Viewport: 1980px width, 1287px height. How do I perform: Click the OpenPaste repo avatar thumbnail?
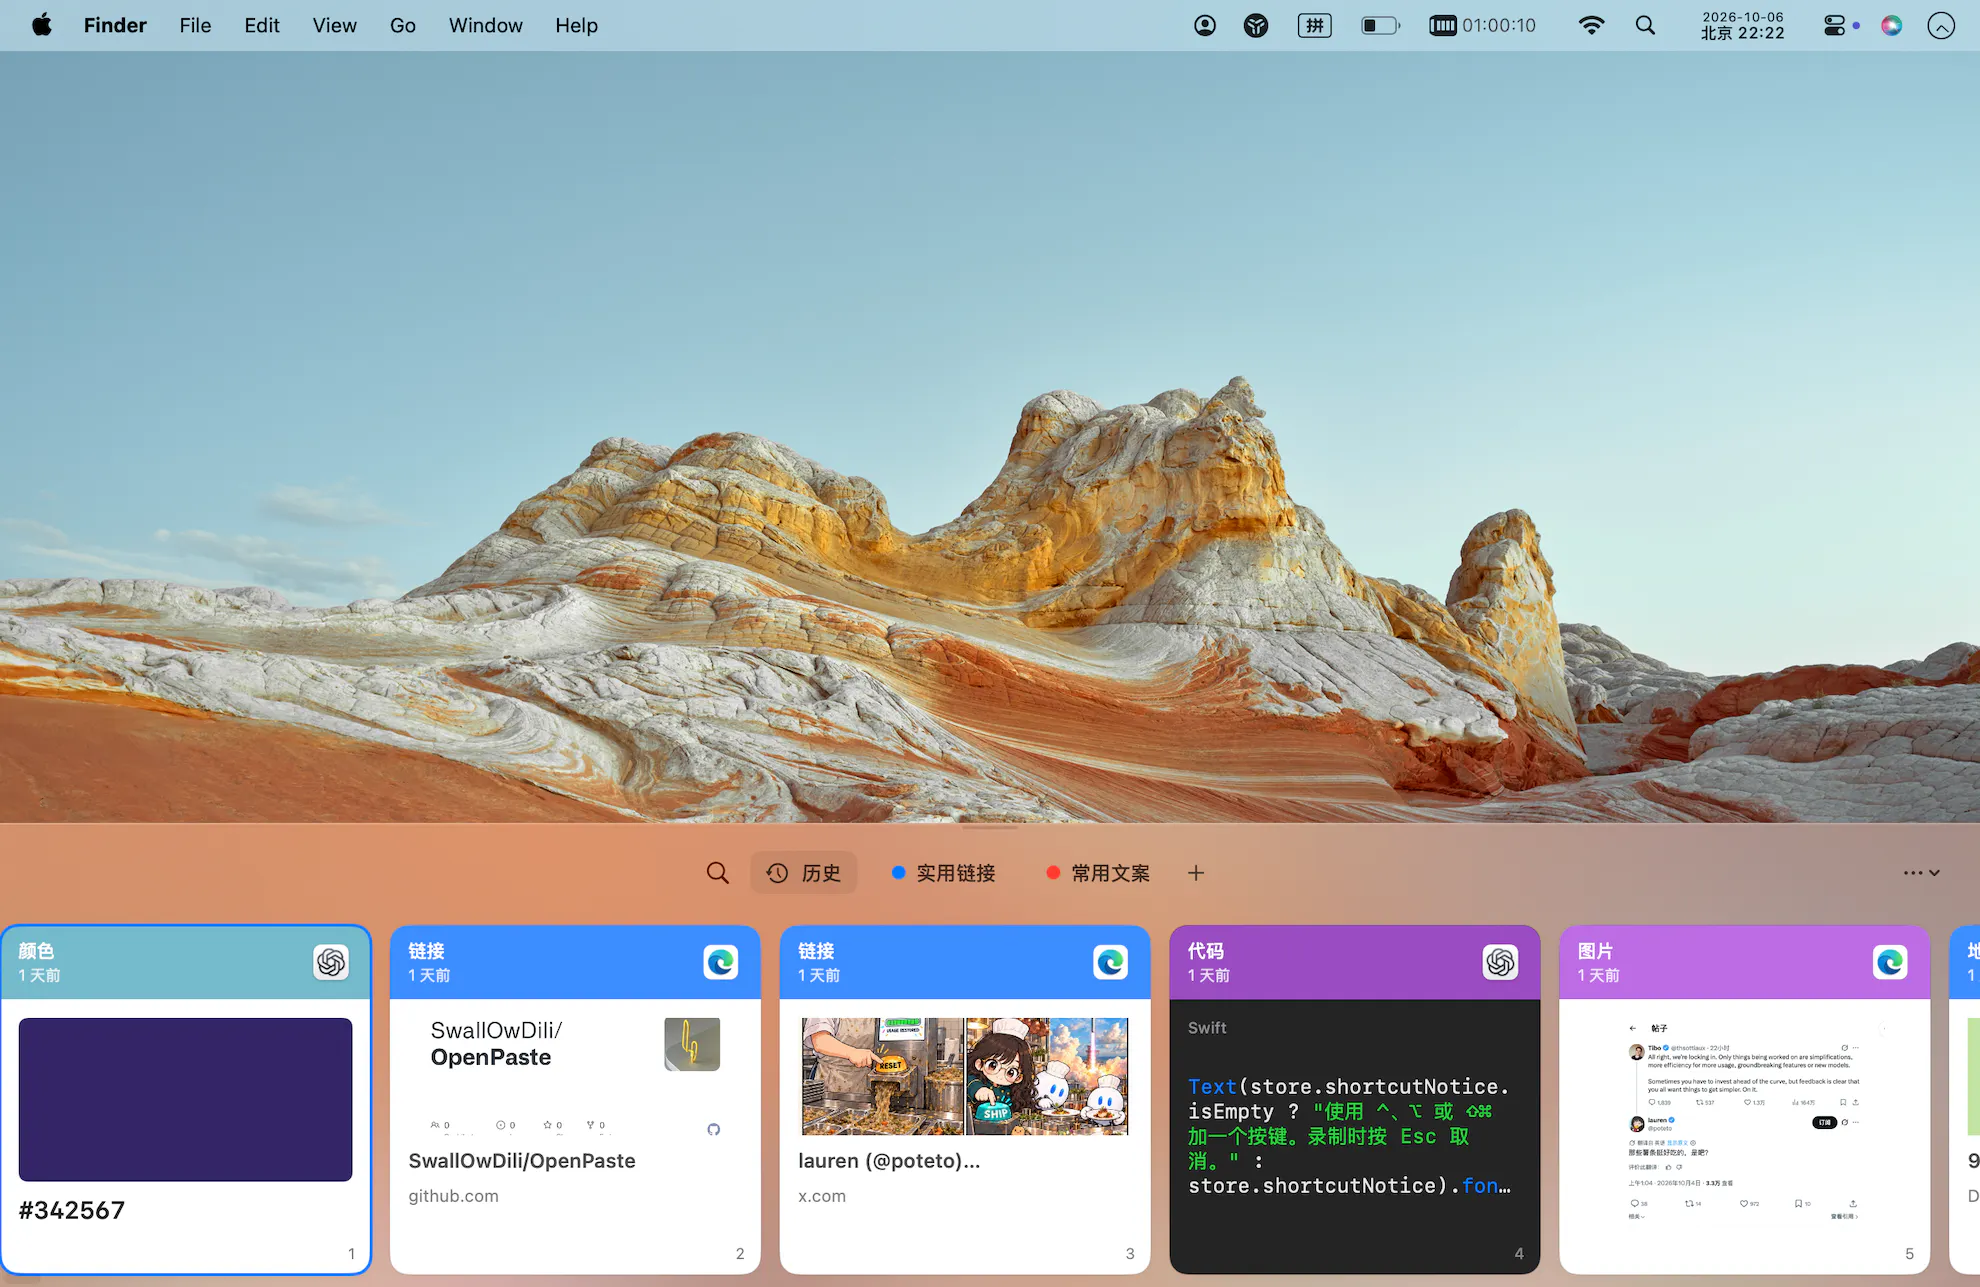[x=692, y=1044]
